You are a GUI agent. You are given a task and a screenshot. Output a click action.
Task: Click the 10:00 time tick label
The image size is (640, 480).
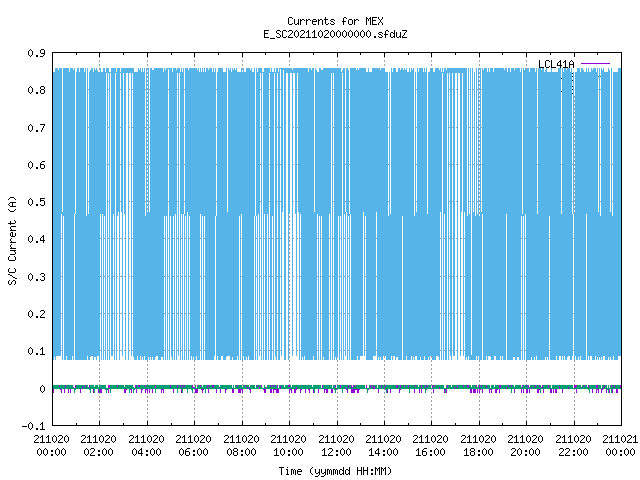pyautogui.click(x=288, y=446)
